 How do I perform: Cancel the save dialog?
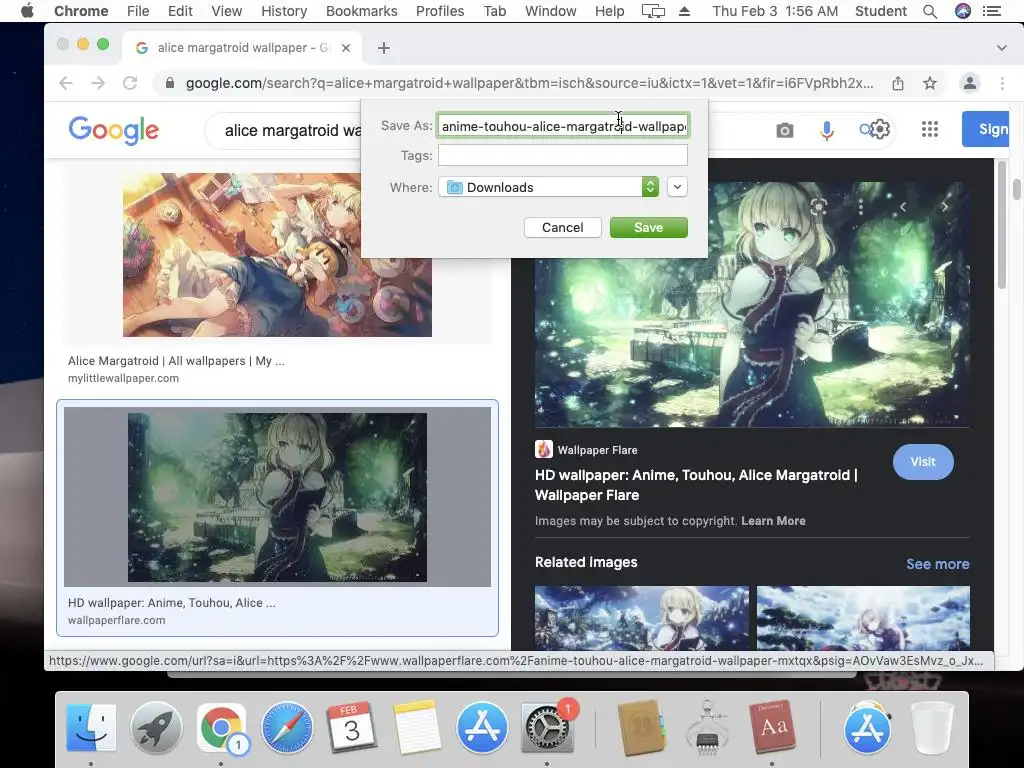pos(562,227)
